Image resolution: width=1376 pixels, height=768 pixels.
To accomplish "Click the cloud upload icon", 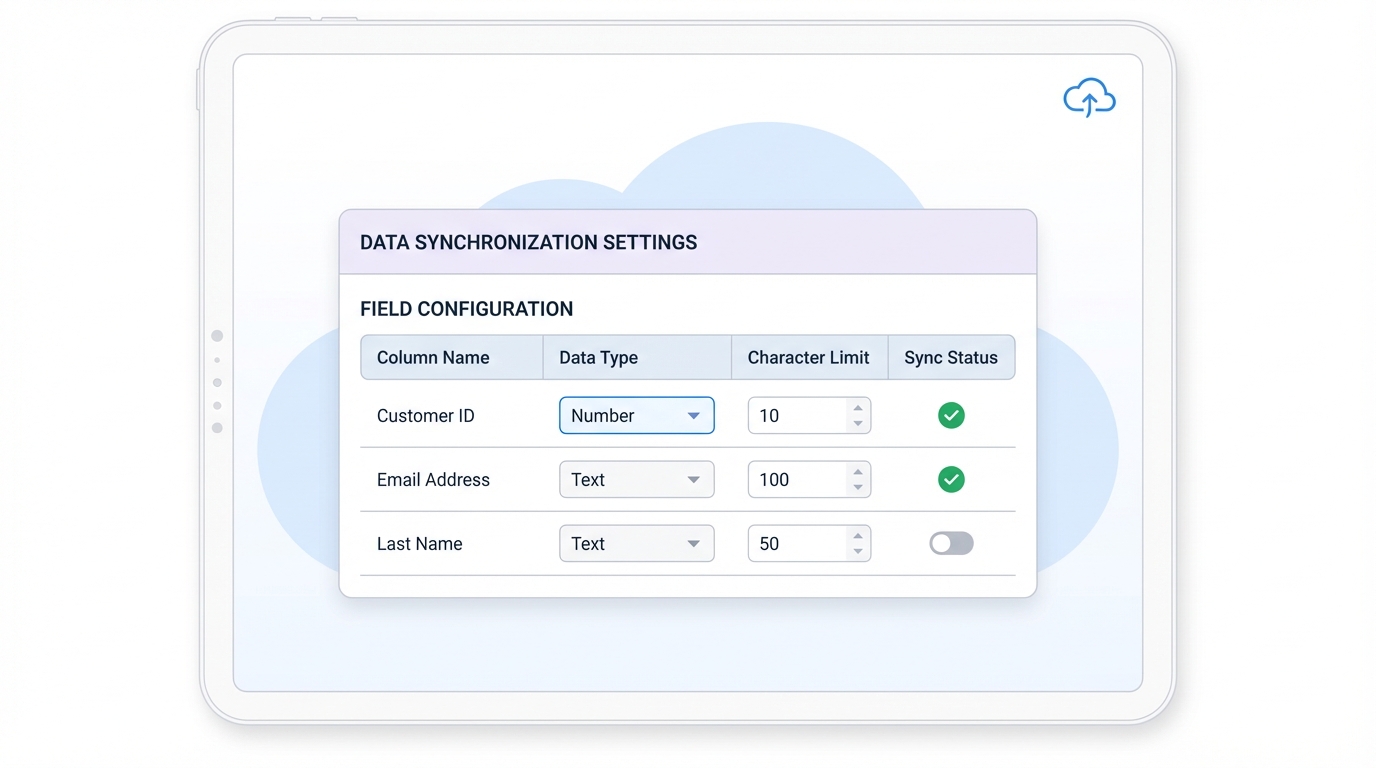I will pyautogui.click(x=1089, y=97).
